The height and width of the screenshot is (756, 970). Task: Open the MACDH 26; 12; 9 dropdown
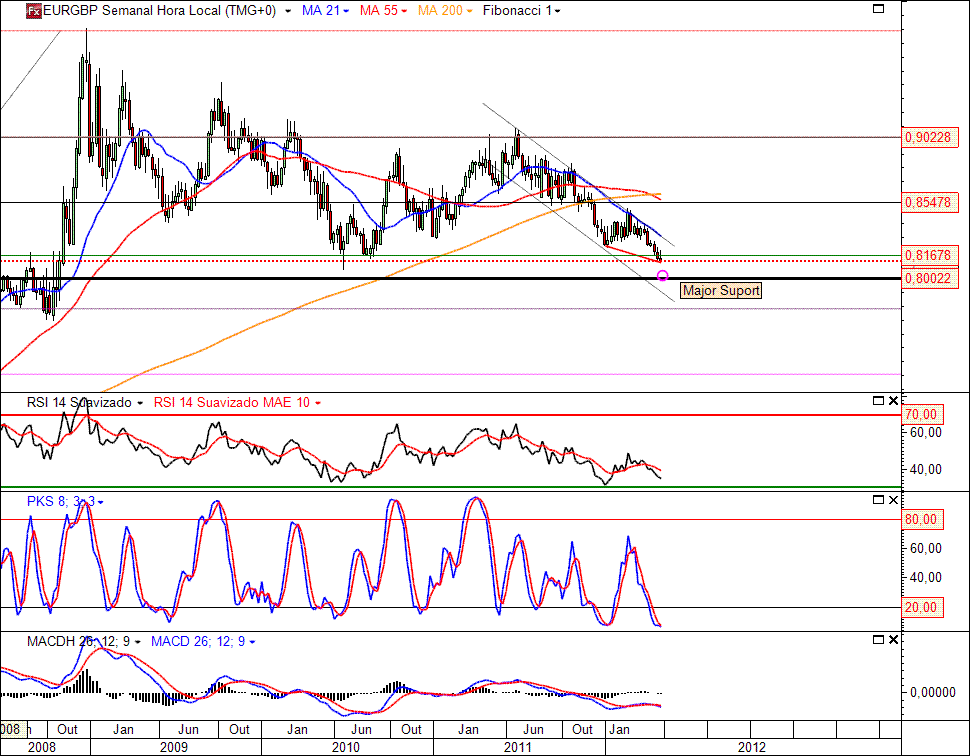[137, 642]
